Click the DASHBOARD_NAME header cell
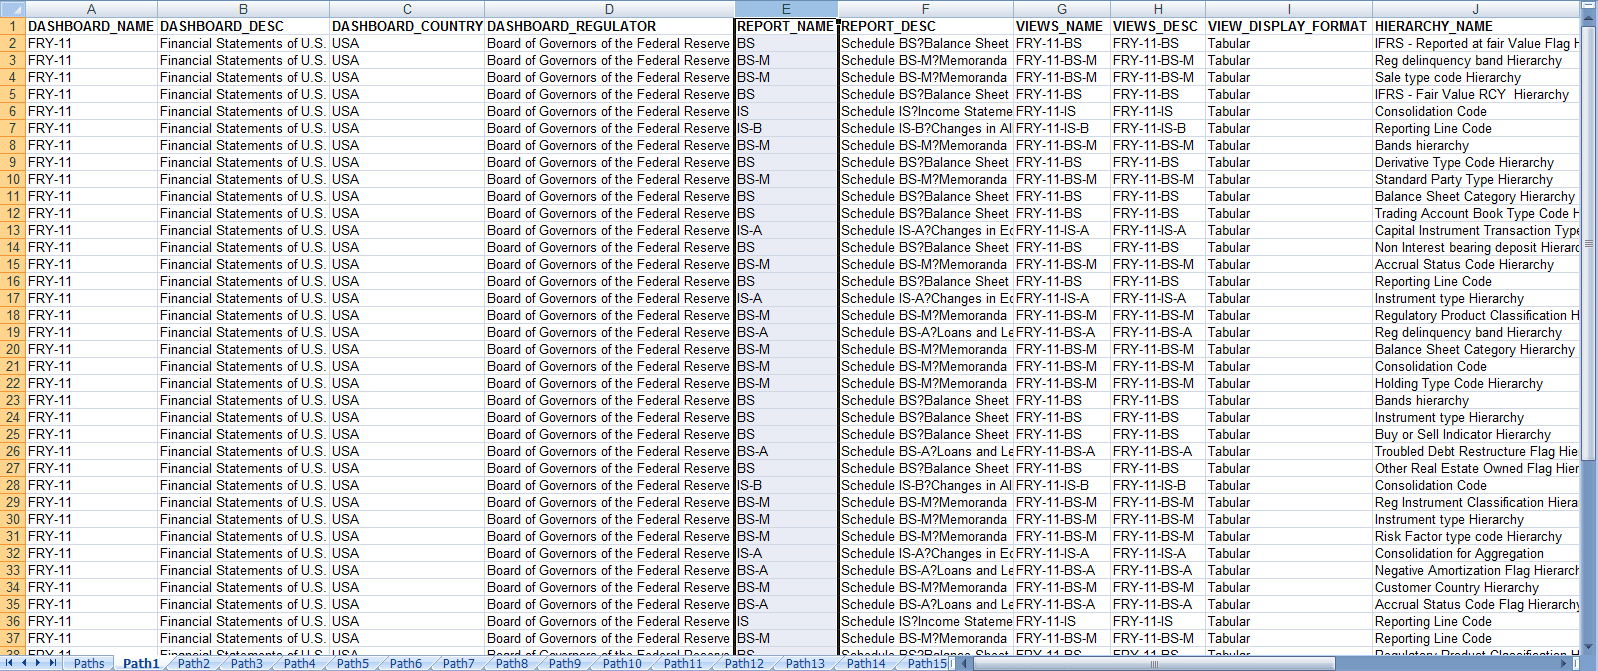1598x671 pixels. point(91,26)
